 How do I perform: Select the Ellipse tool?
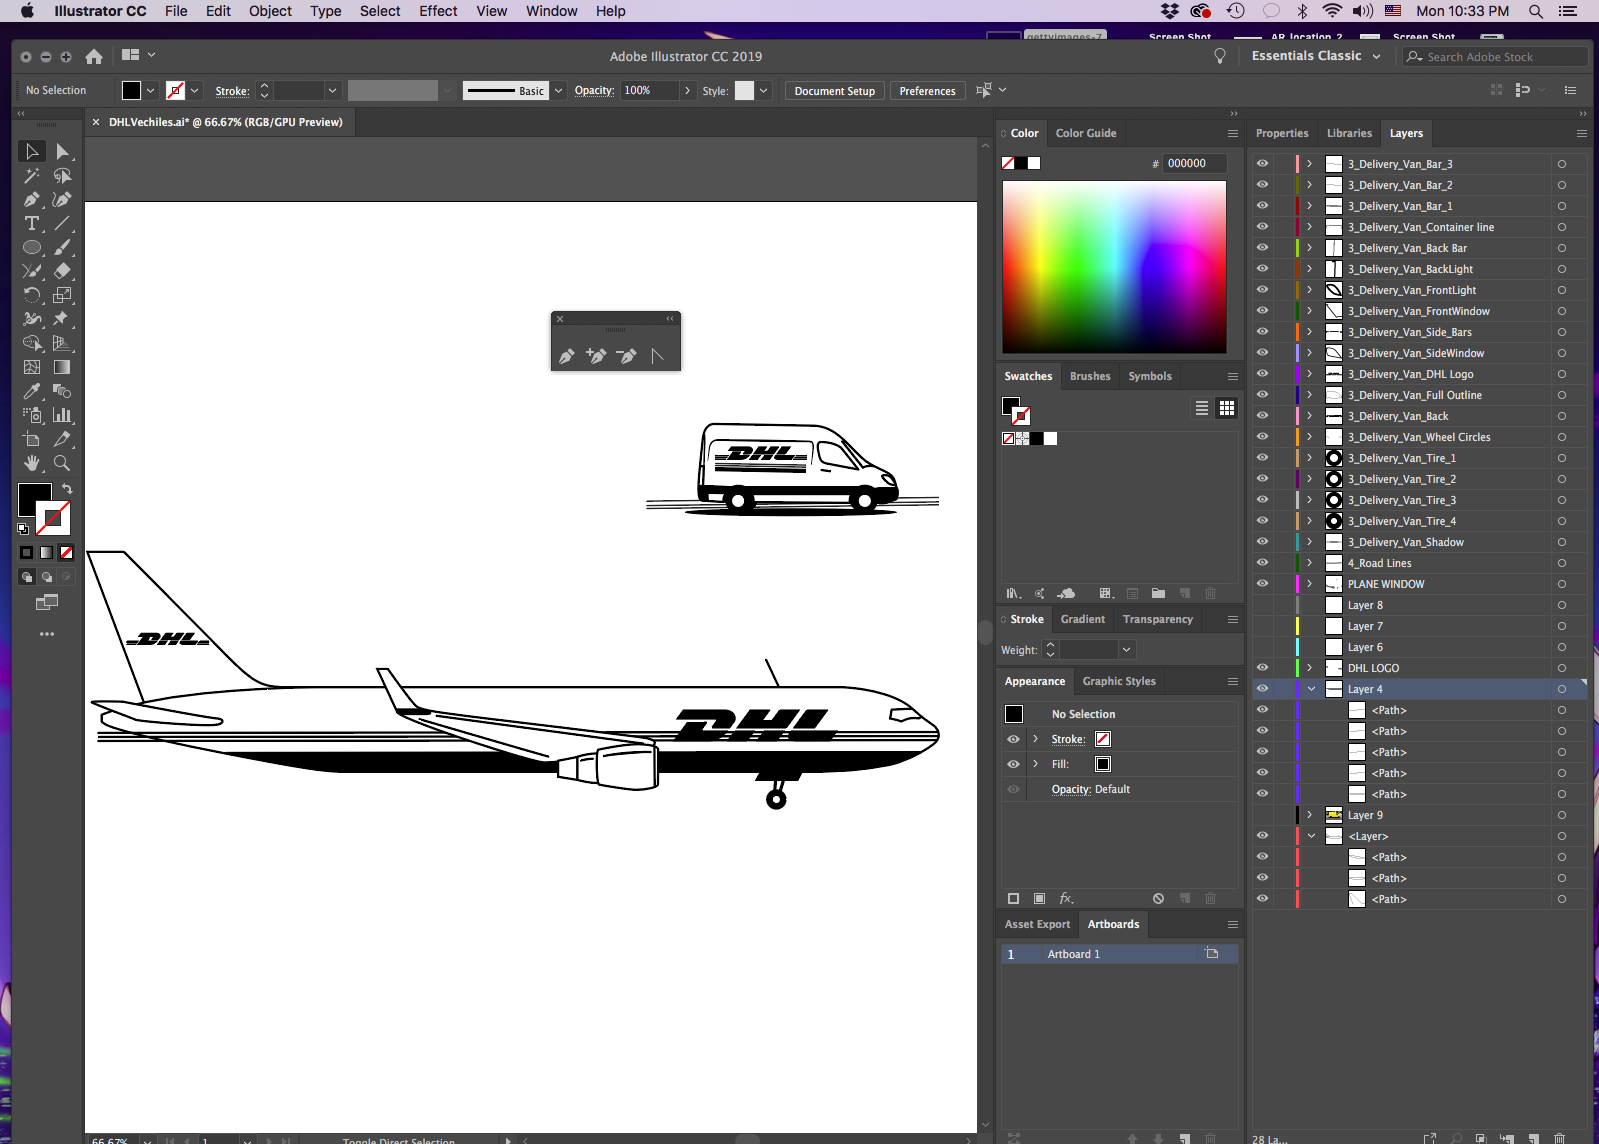point(31,247)
